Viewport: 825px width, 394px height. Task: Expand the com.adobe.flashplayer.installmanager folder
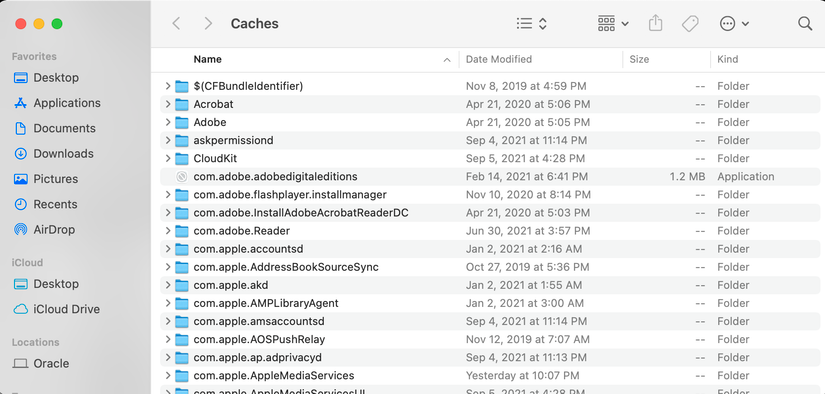(167, 195)
